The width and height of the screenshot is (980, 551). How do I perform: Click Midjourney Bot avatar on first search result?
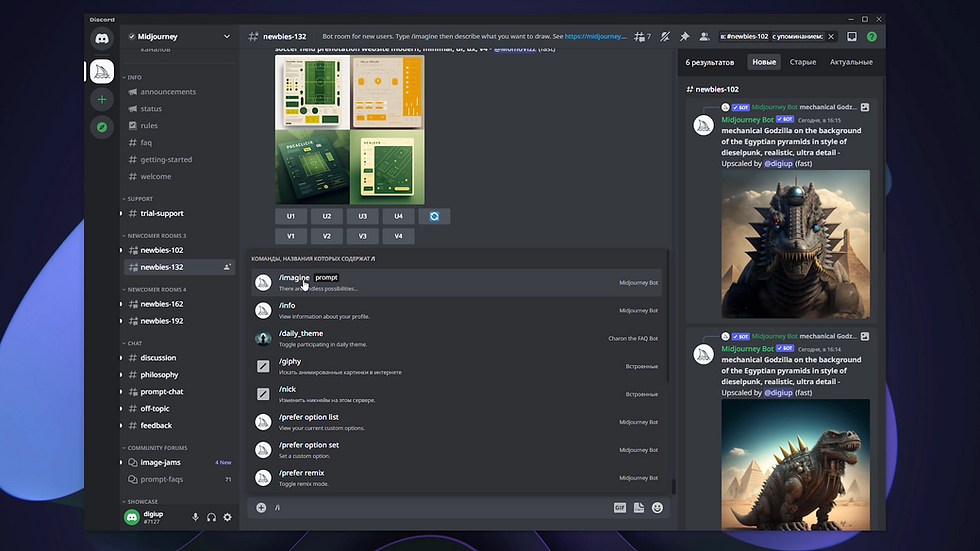[x=703, y=126]
